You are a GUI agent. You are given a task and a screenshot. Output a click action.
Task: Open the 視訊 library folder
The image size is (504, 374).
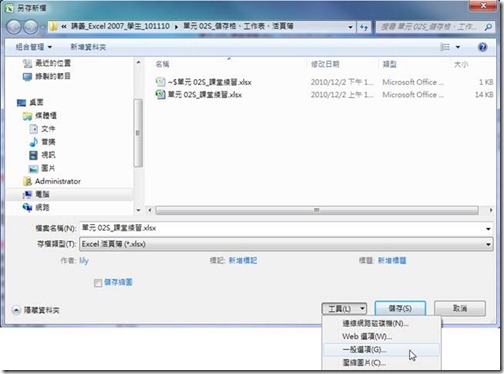[x=43, y=155]
